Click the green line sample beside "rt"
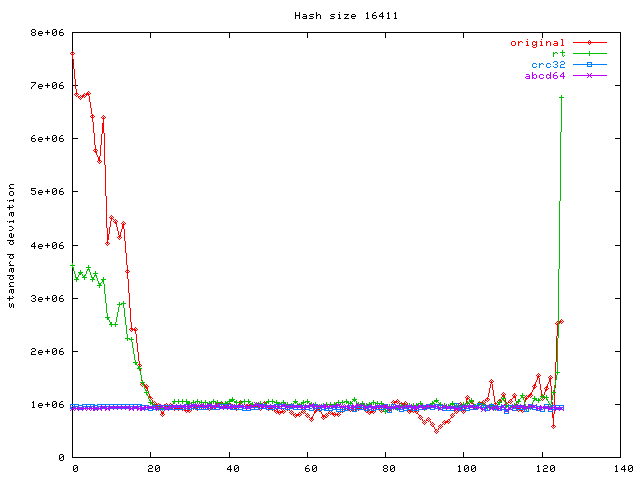The height and width of the screenshot is (480, 640). (589, 53)
